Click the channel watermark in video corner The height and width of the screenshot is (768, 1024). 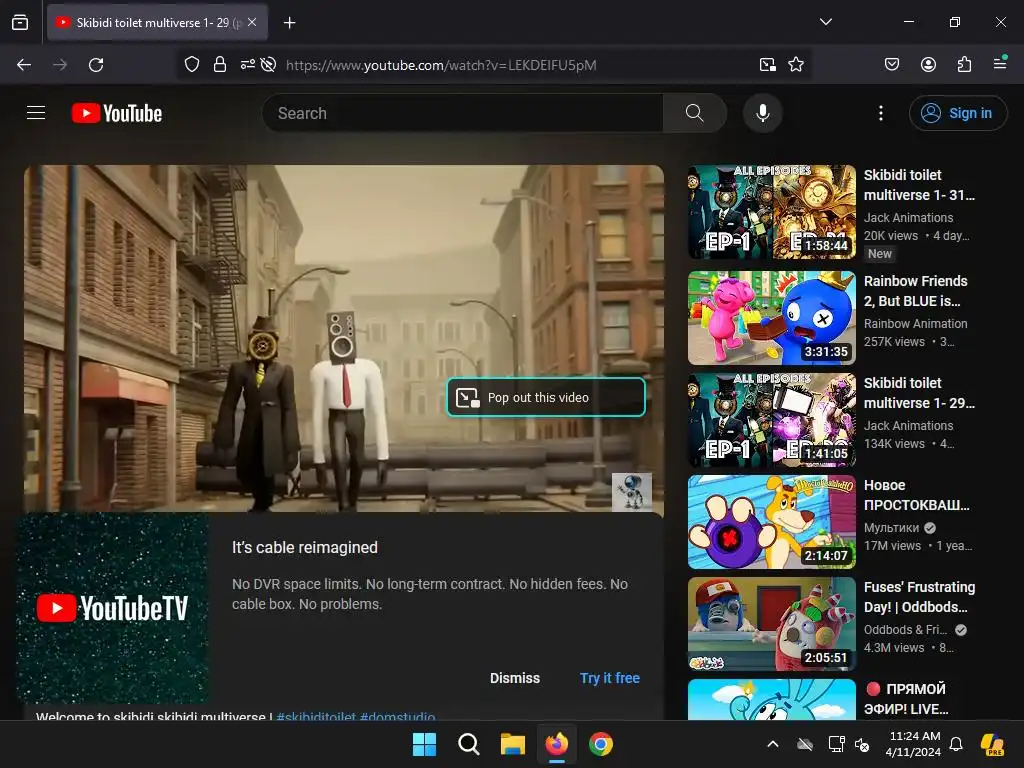click(632, 492)
